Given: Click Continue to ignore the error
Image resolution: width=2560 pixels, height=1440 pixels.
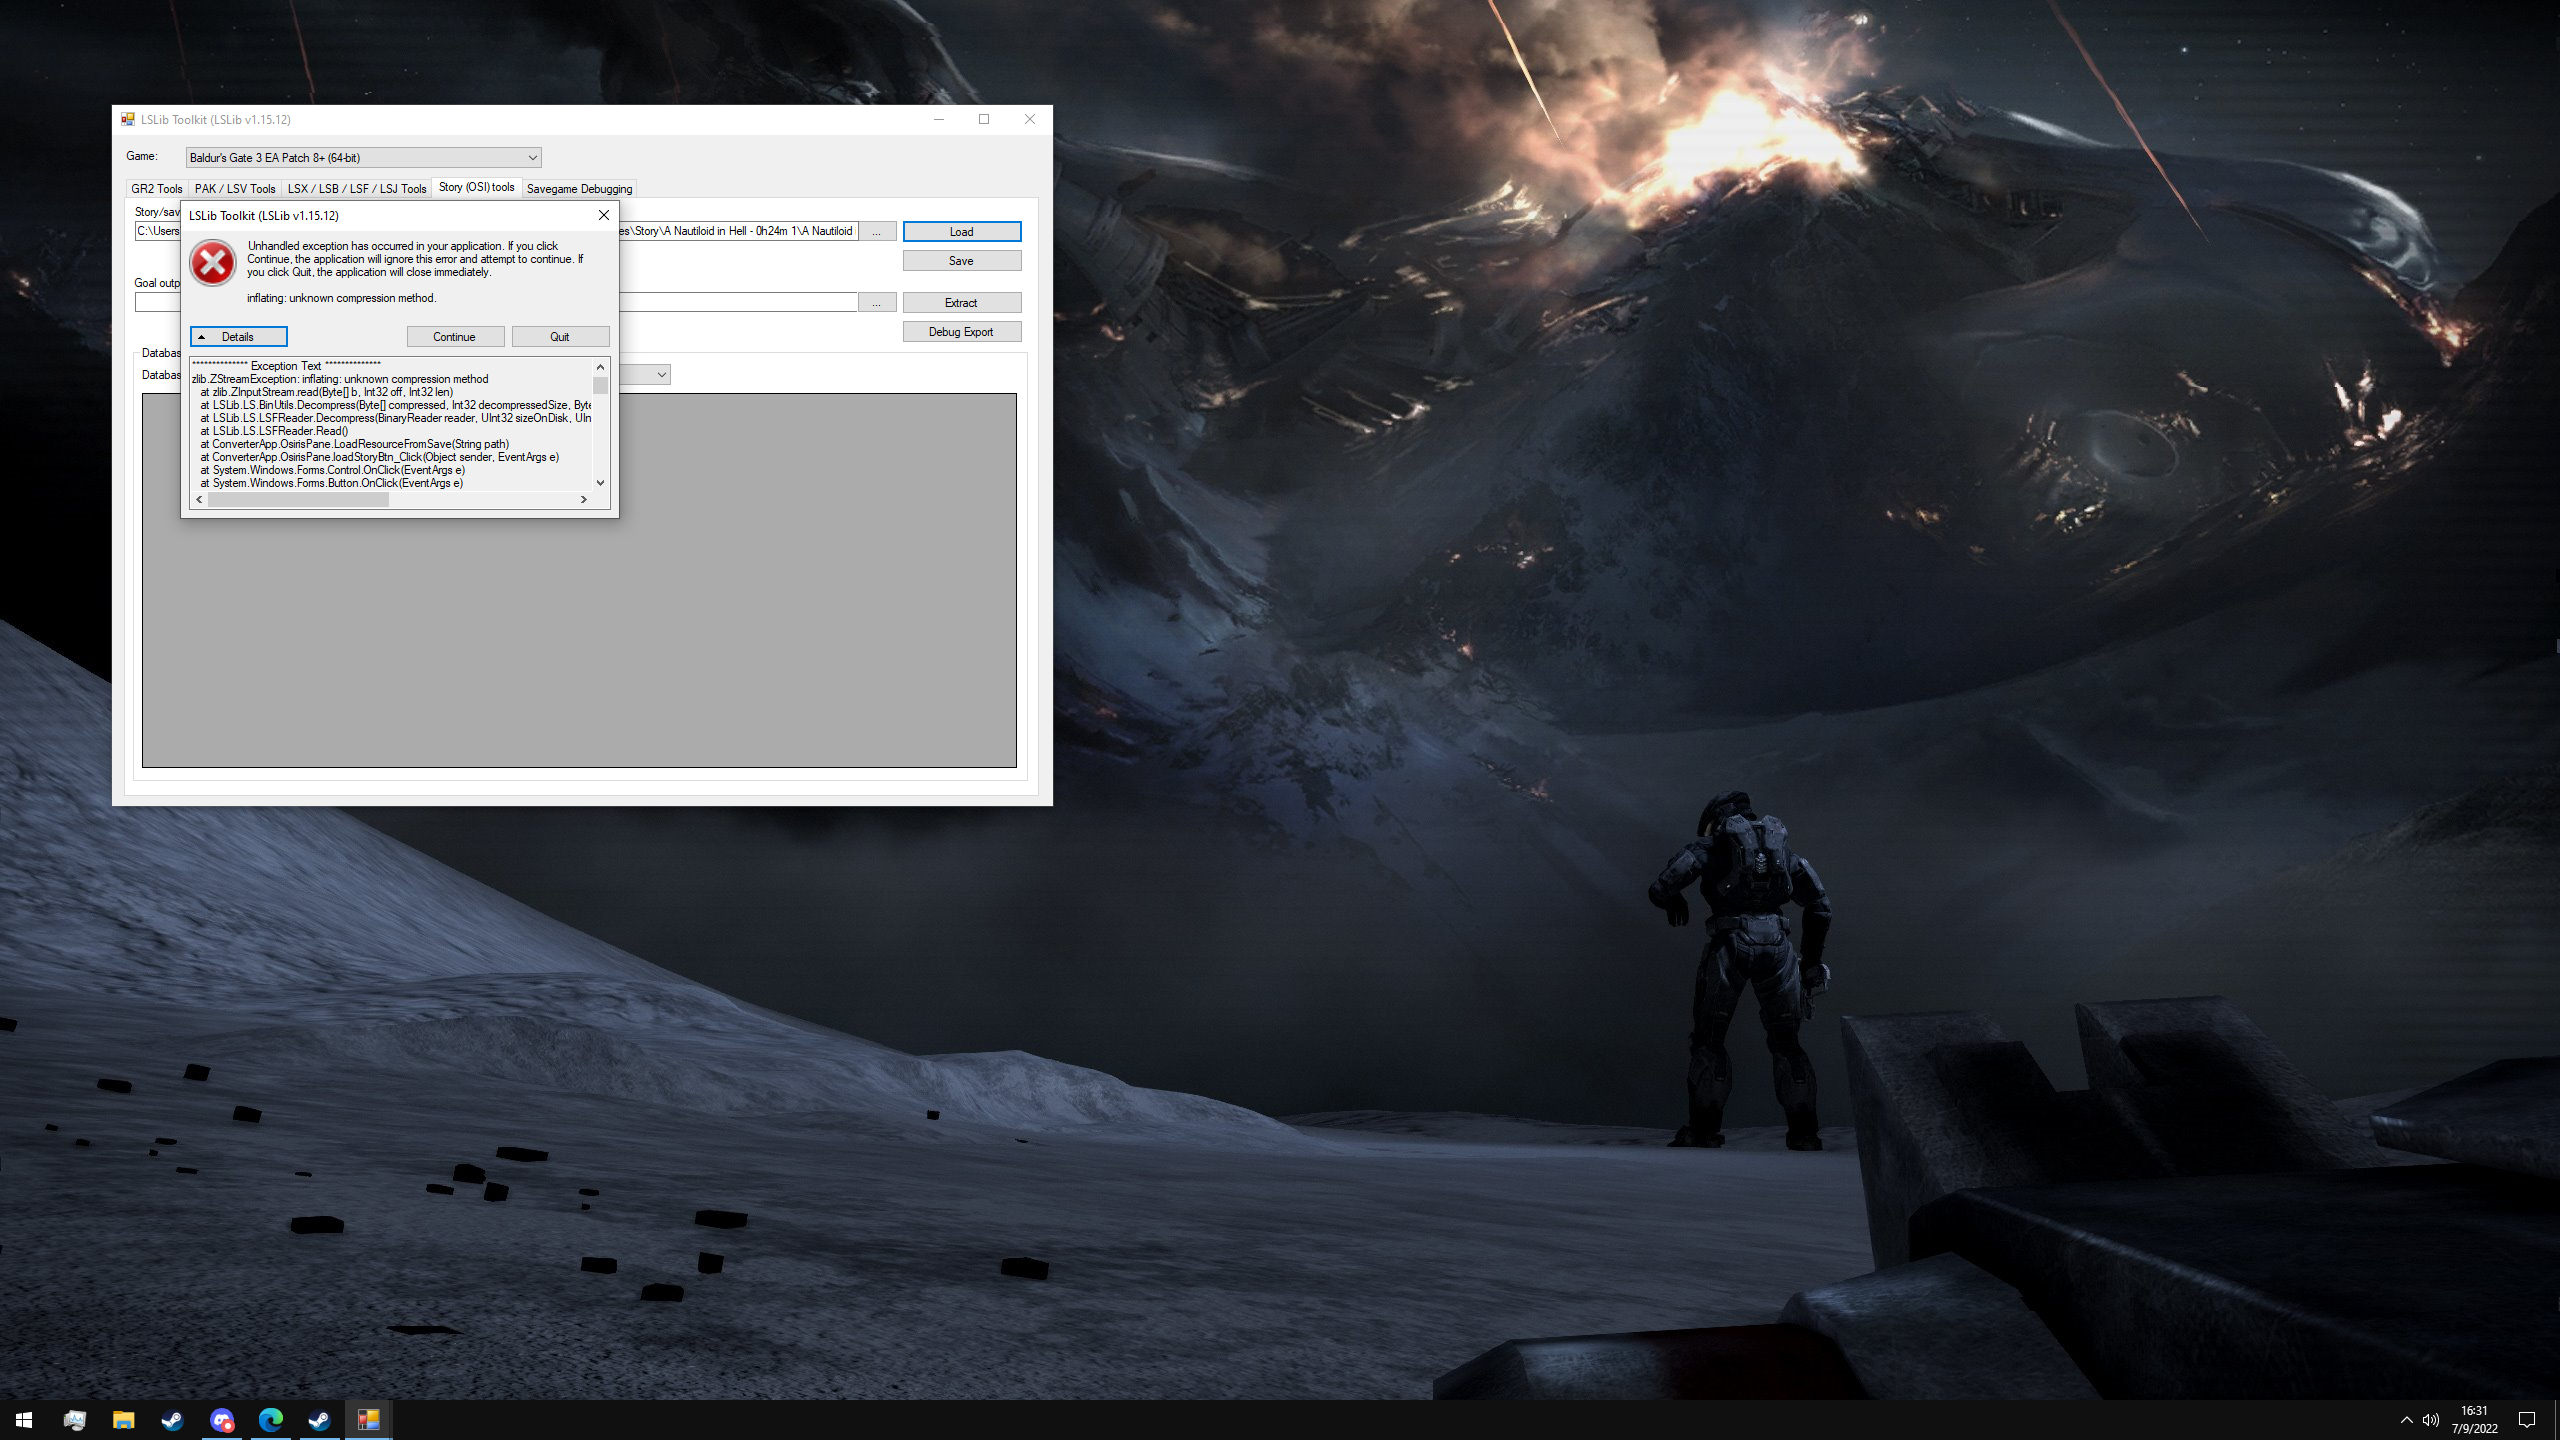Looking at the screenshot, I should coord(455,337).
